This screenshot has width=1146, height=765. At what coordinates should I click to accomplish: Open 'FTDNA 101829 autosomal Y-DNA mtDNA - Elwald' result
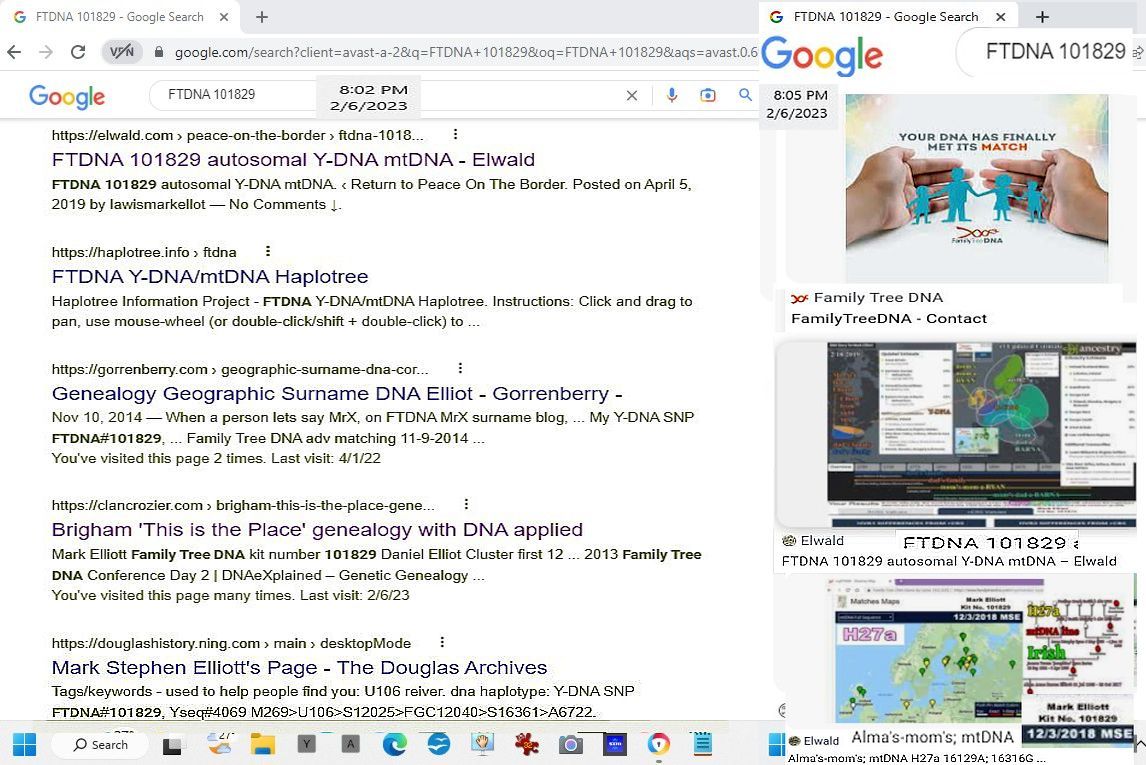click(x=293, y=159)
